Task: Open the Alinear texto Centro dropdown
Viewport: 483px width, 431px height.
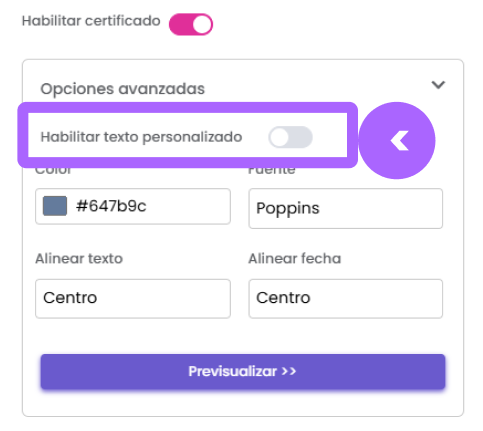Action: 133,298
